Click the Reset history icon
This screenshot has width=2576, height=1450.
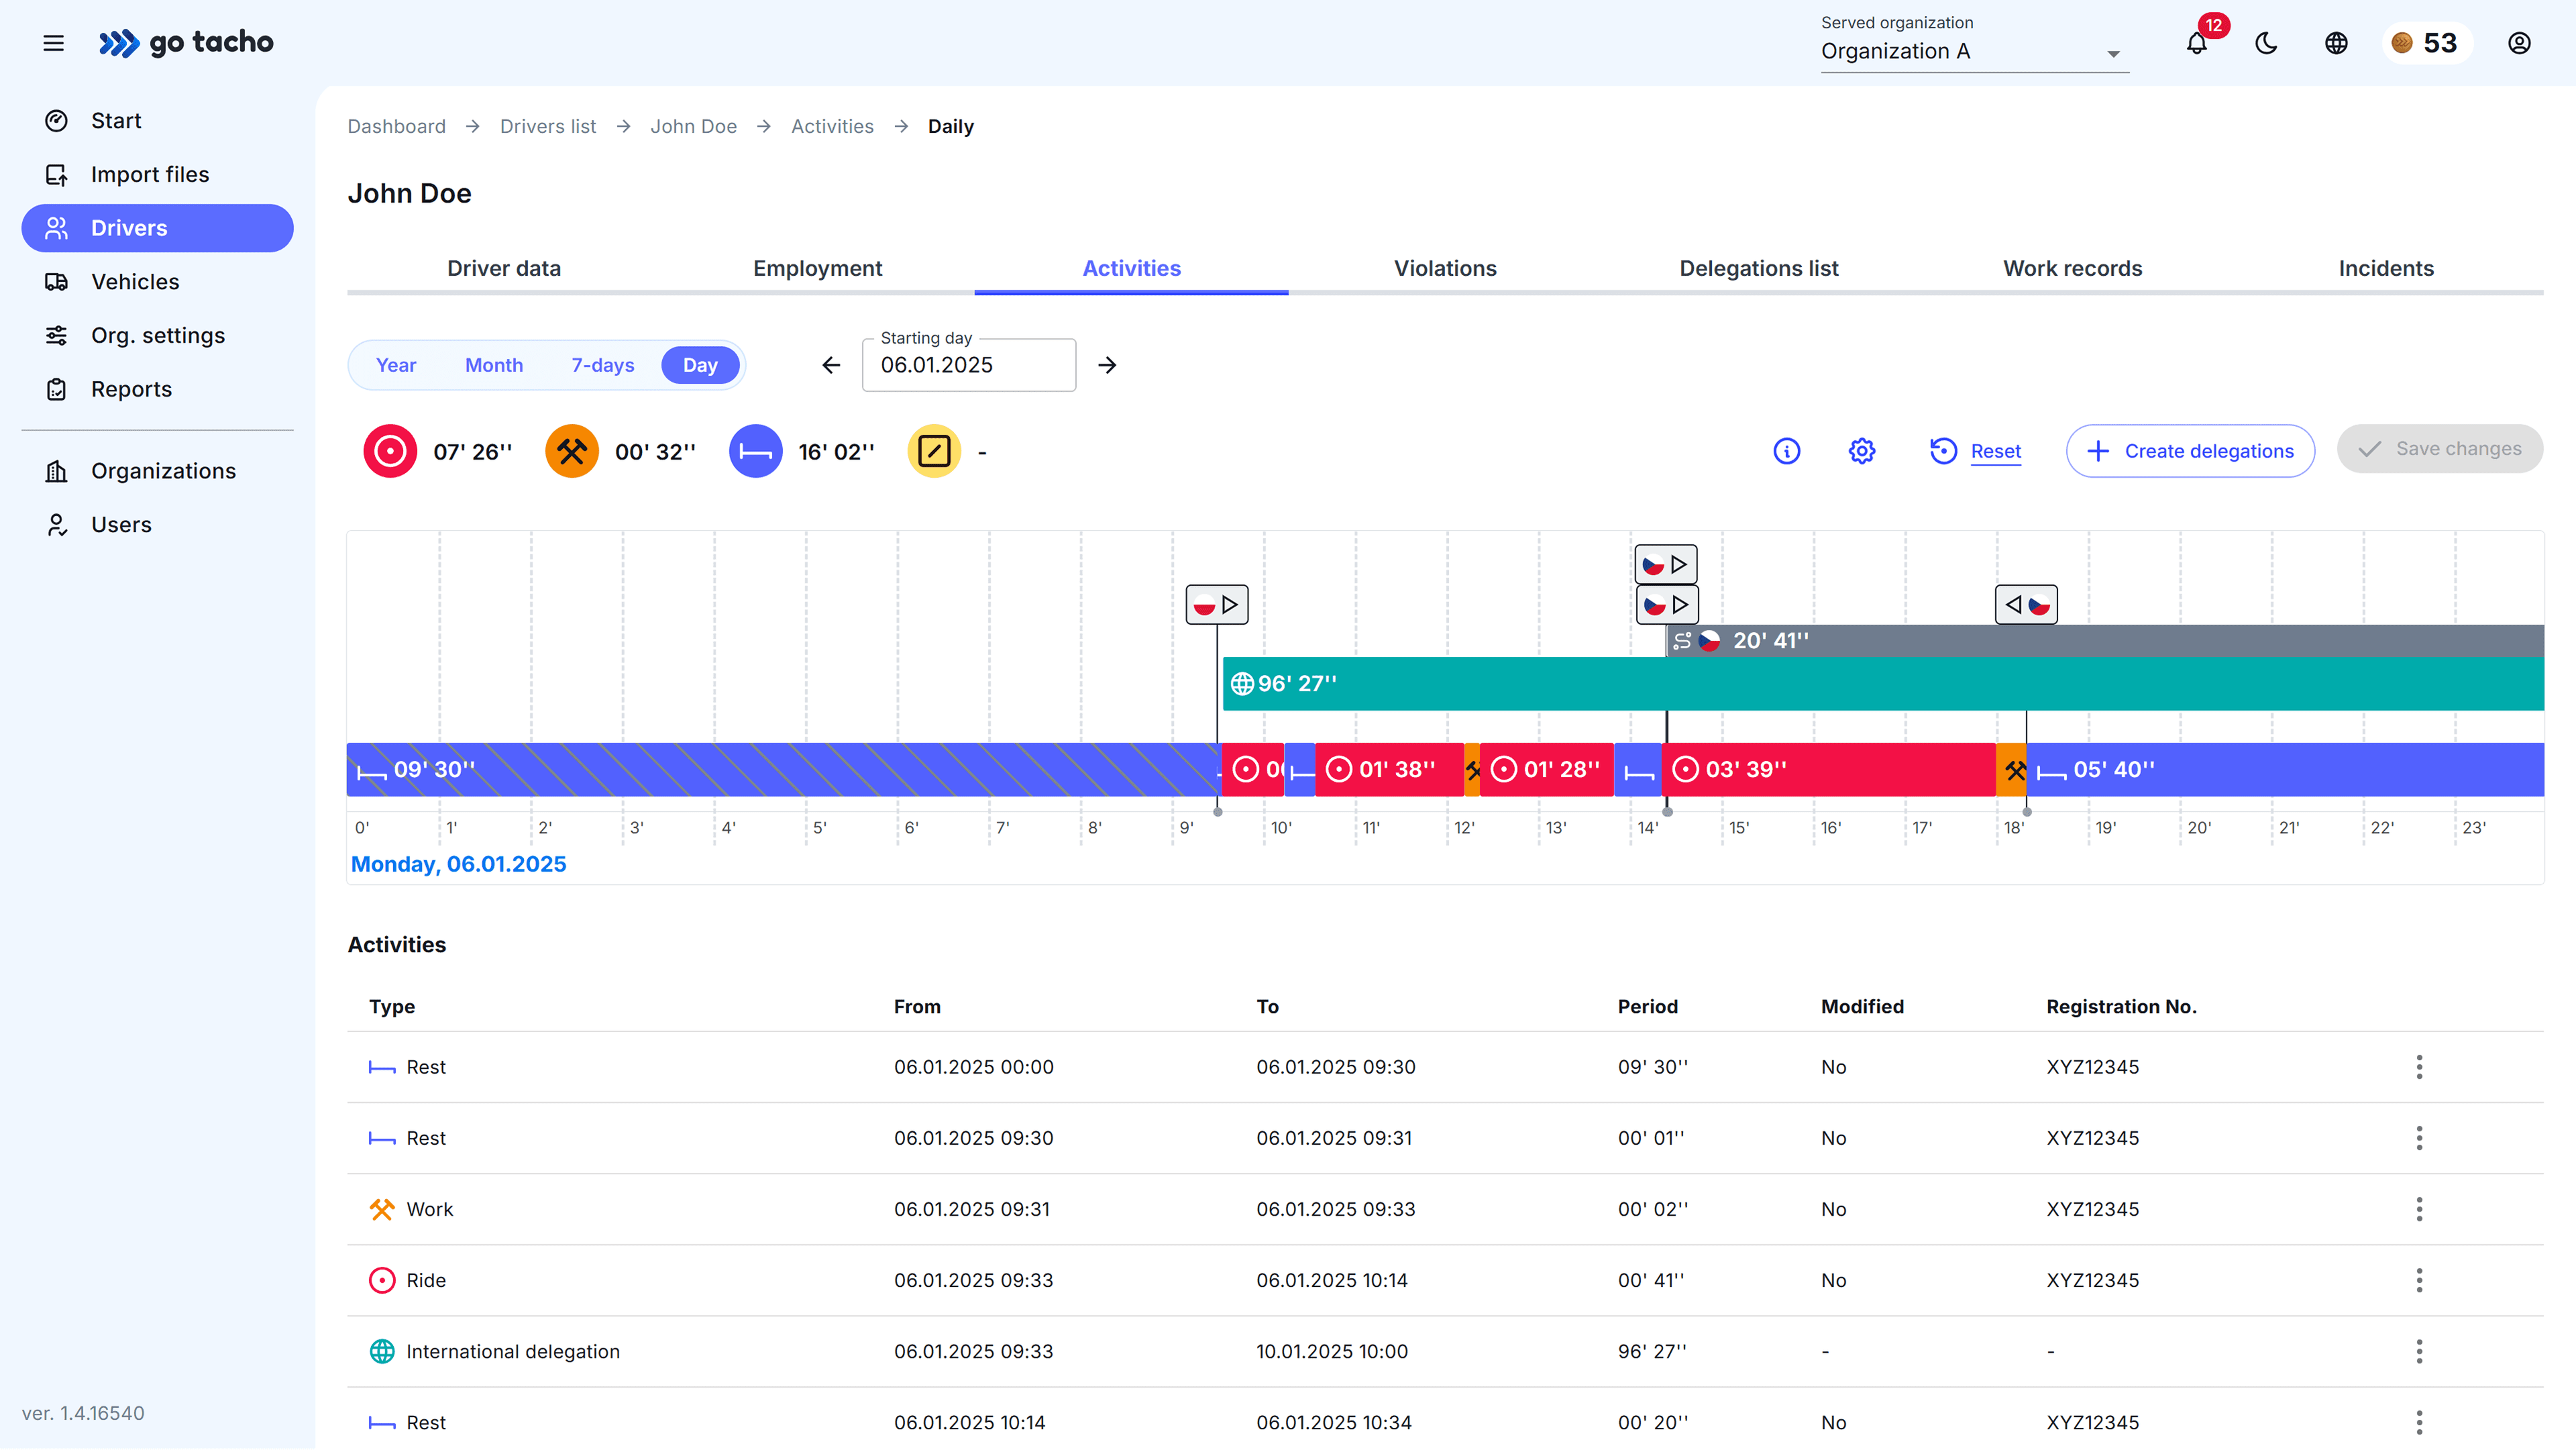[x=1943, y=451]
